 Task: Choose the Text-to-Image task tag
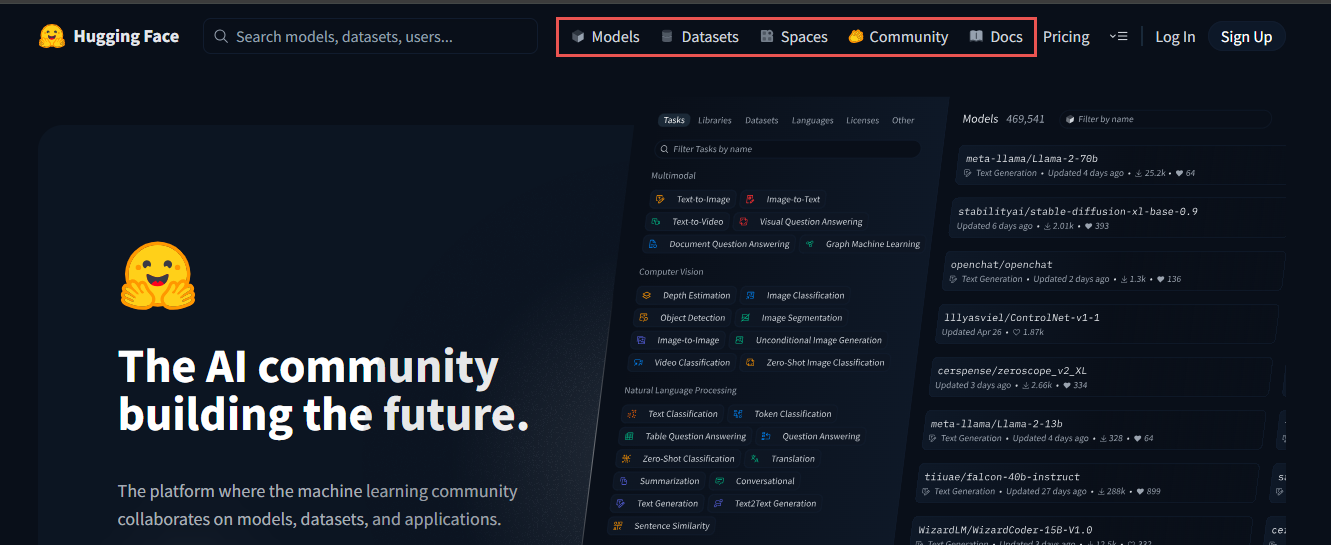(x=693, y=199)
